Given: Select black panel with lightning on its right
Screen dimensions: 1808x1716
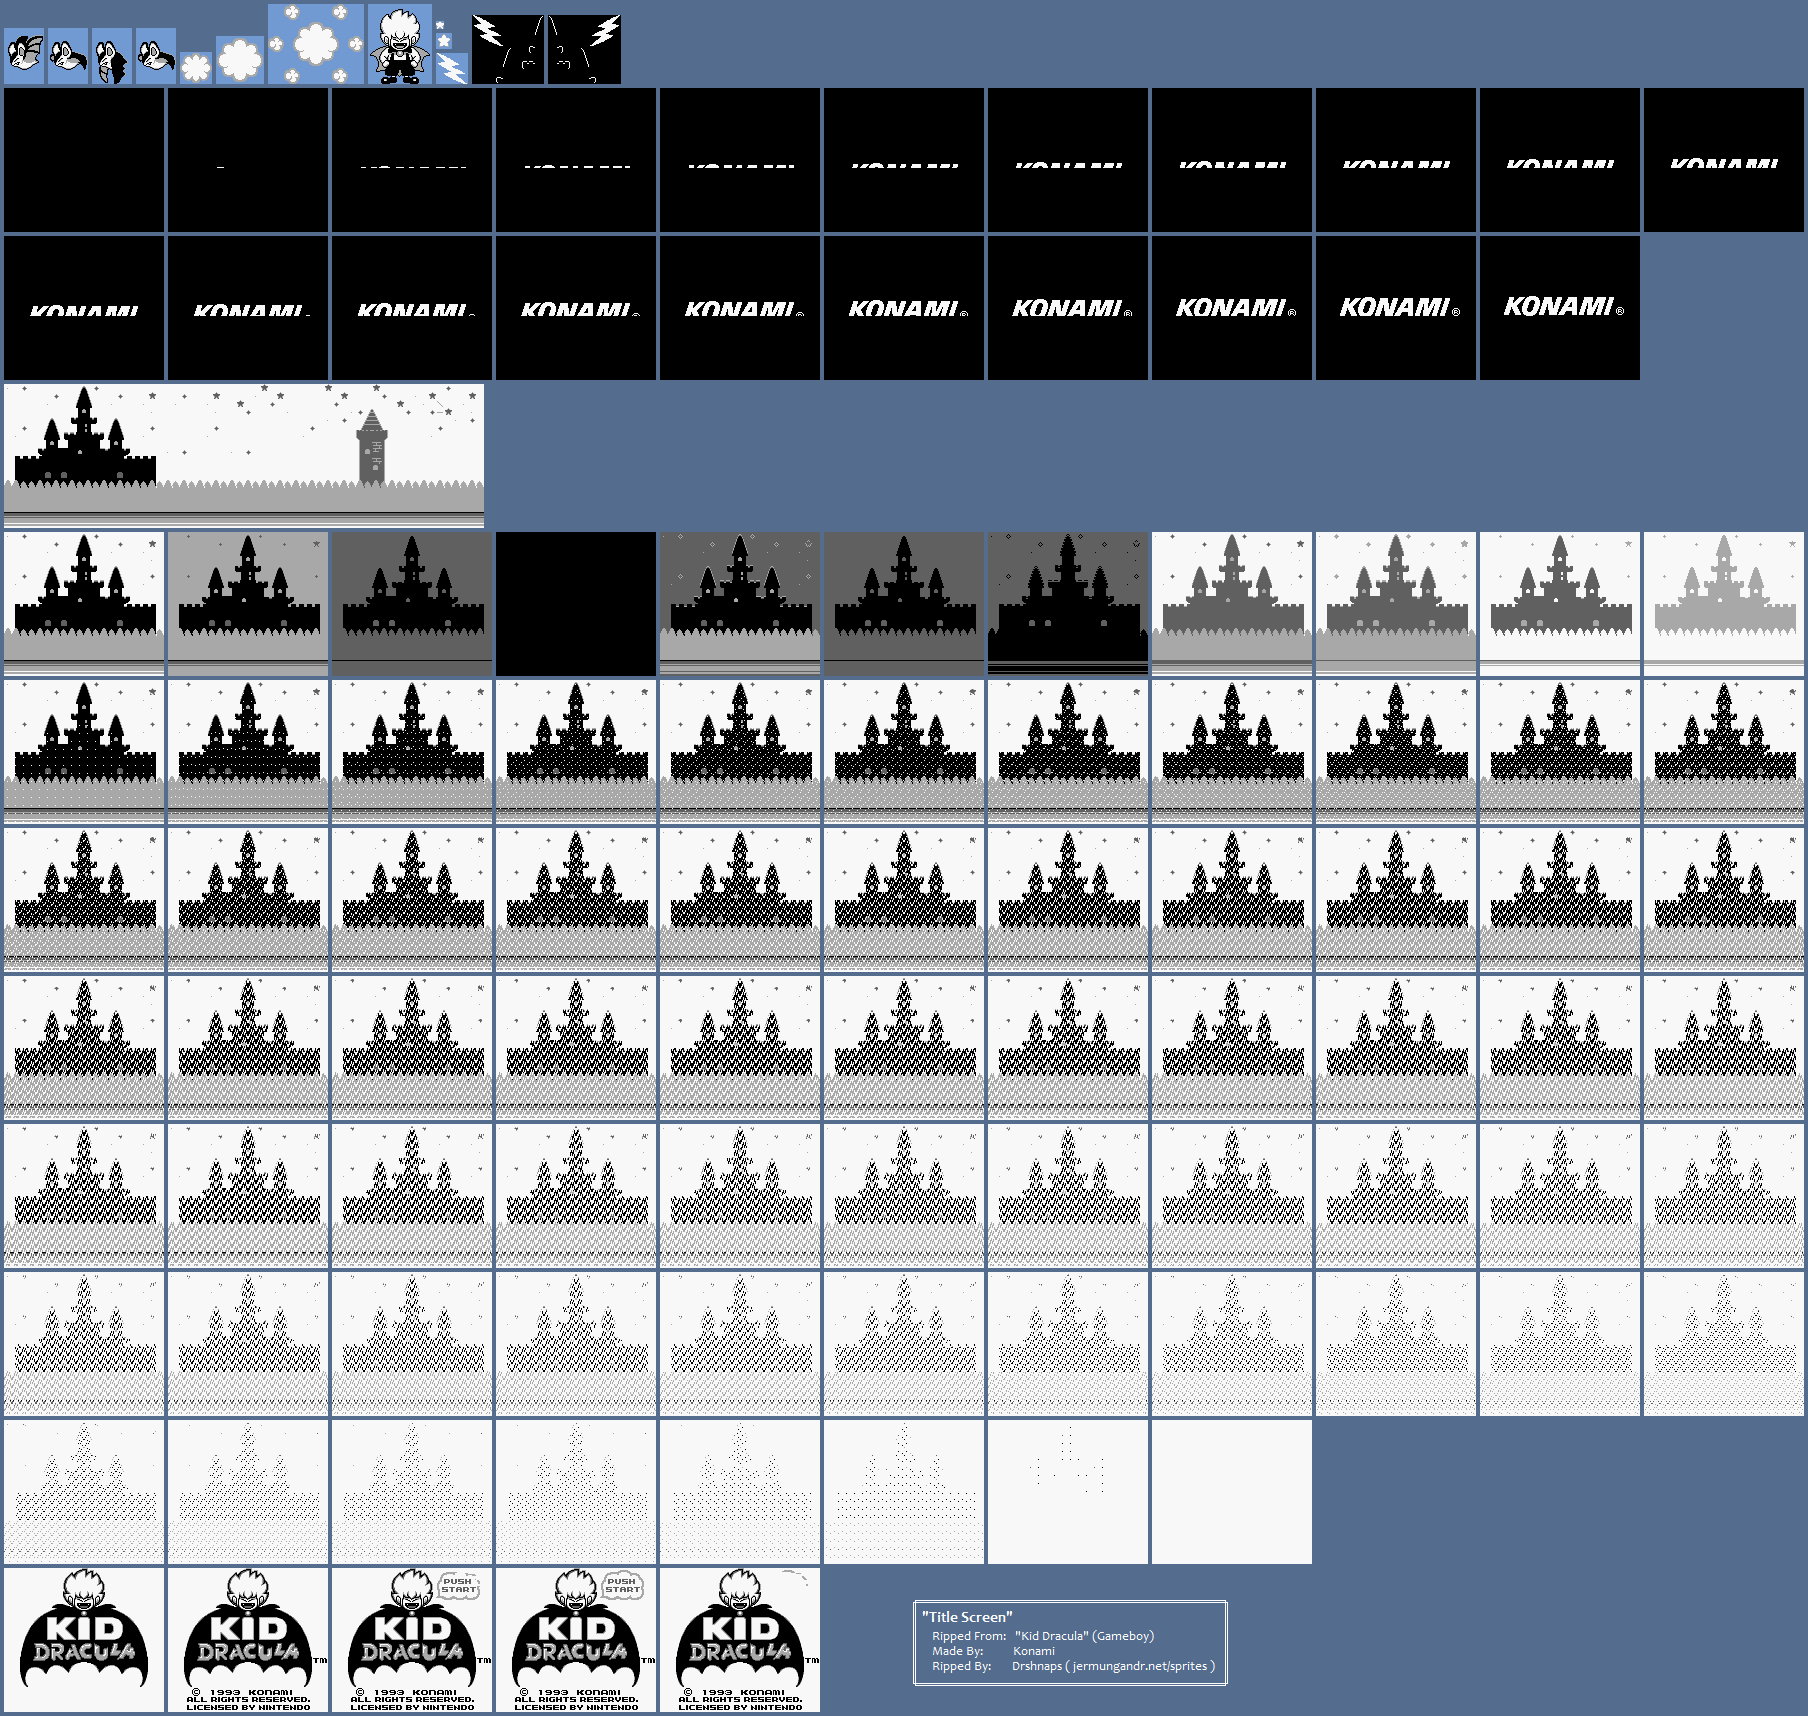Looking at the screenshot, I should coord(584,49).
